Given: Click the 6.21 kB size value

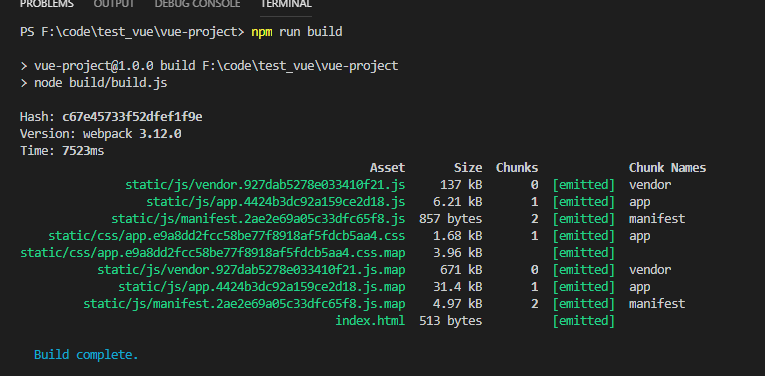Looking at the screenshot, I should pos(457,202).
